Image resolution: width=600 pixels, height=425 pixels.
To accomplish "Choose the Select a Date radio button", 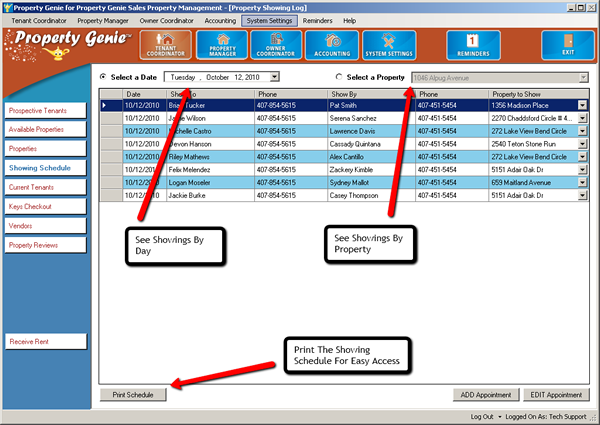I will pos(103,77).
